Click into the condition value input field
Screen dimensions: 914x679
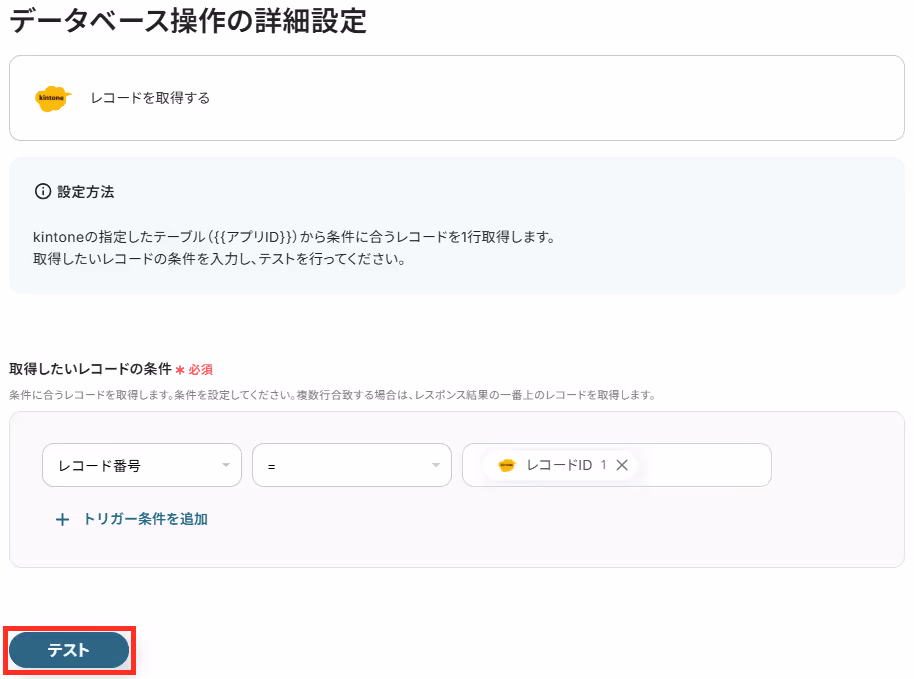(617, 465)
